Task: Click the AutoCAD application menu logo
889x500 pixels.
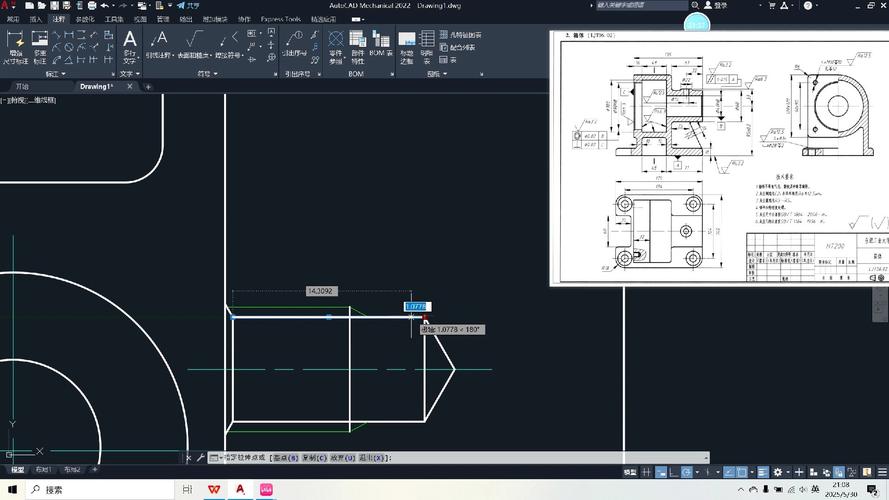Action: pos(5,6)
